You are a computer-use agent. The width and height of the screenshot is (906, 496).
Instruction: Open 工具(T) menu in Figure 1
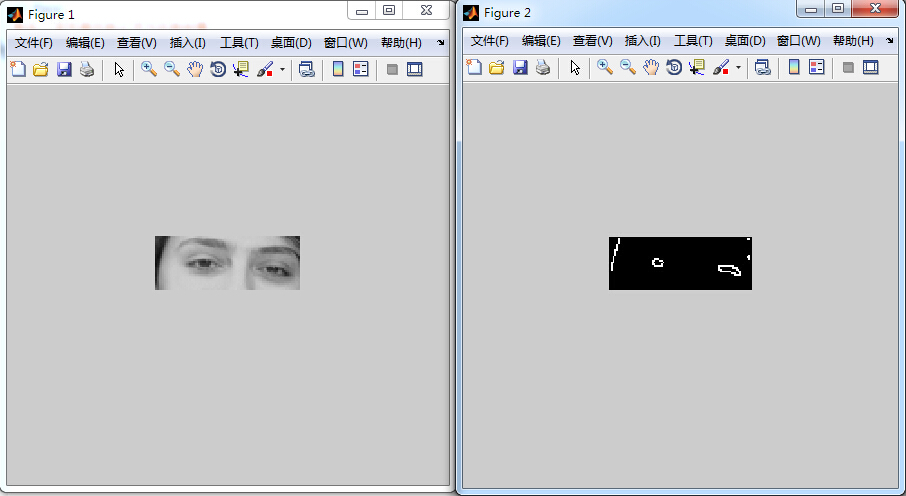coord(239,43)
